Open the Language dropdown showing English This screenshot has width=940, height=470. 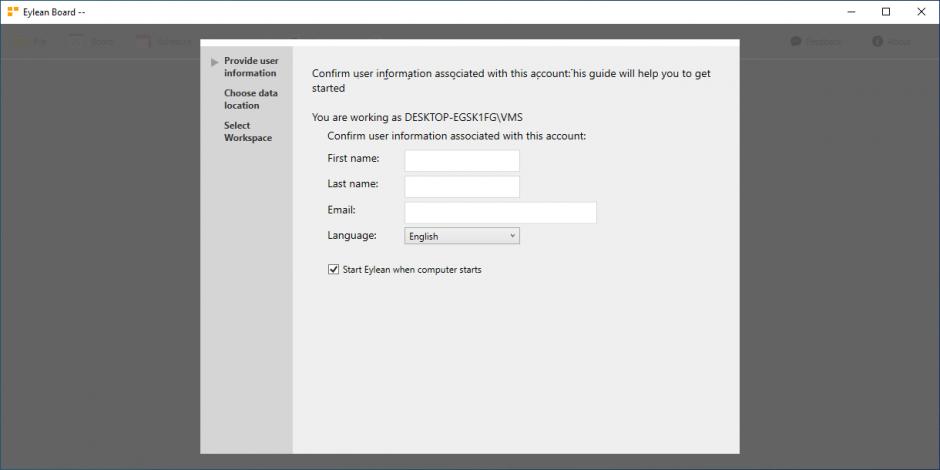[x=462, y=236]
